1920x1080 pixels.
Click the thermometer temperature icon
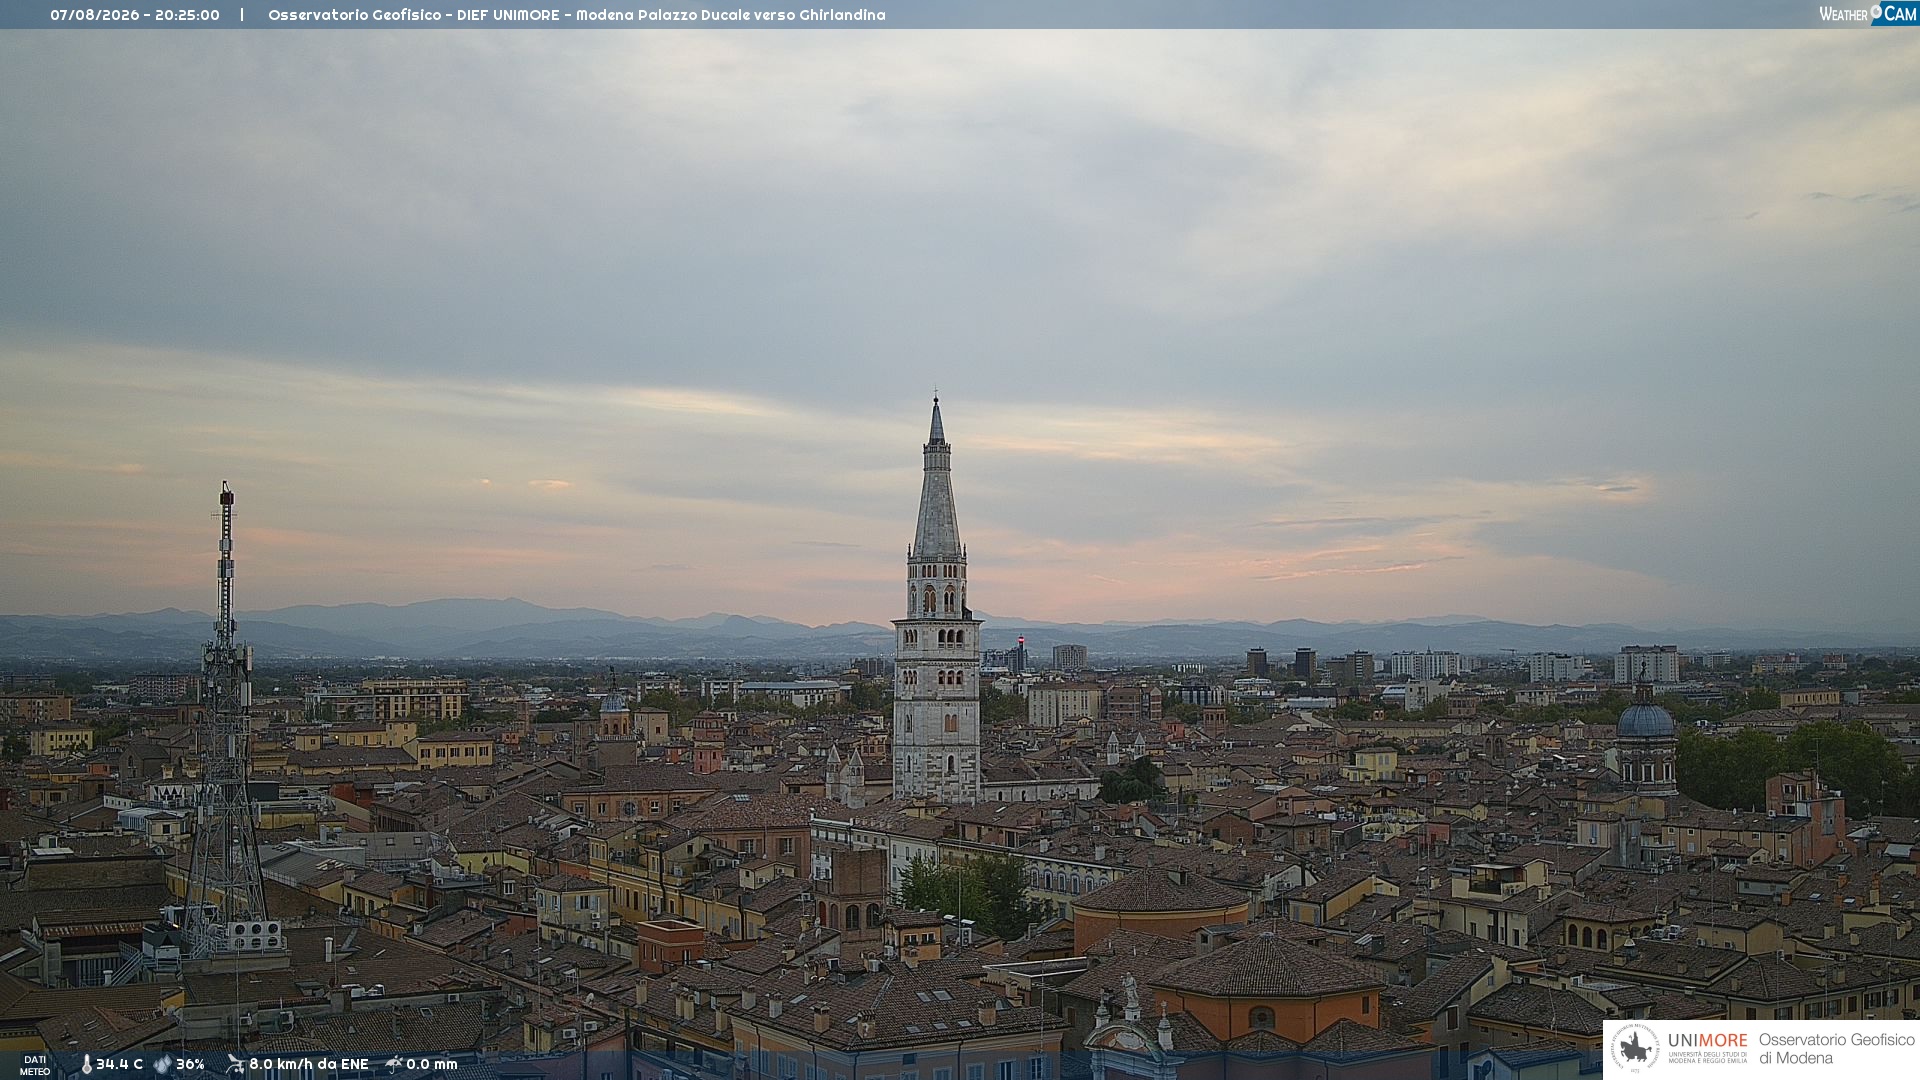coord(86,1064)
